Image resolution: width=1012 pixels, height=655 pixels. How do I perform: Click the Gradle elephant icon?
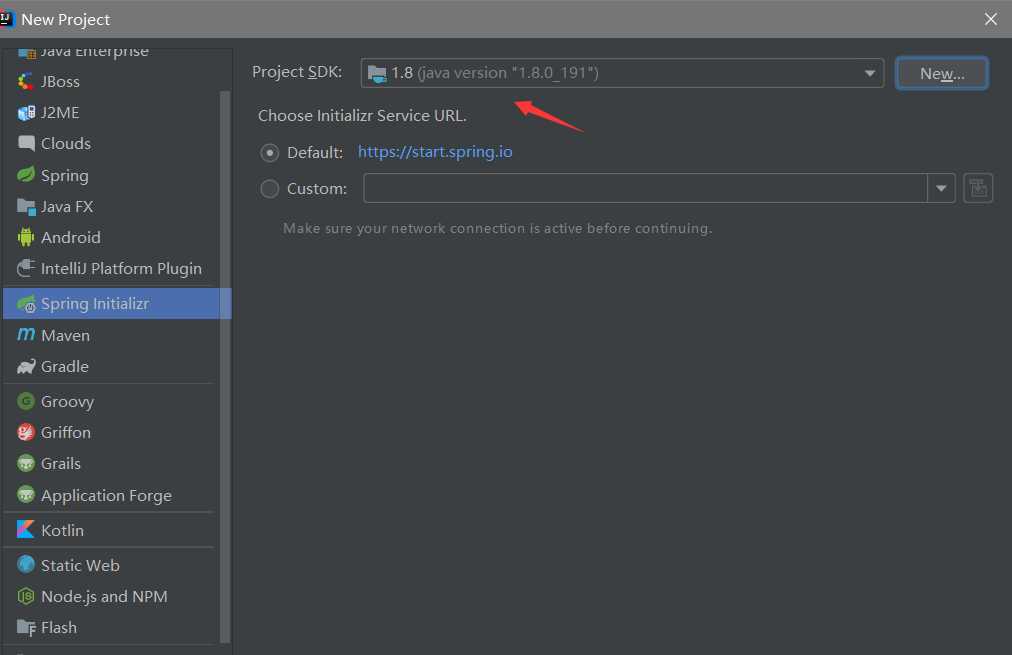[x=26, y=367]
